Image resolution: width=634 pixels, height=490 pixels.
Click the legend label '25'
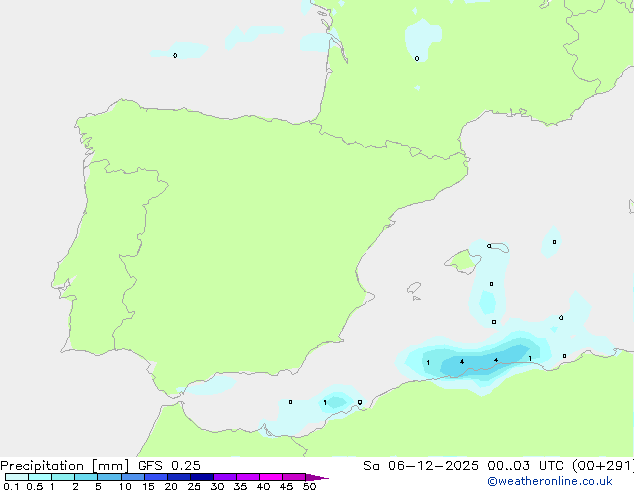[194, 486]
